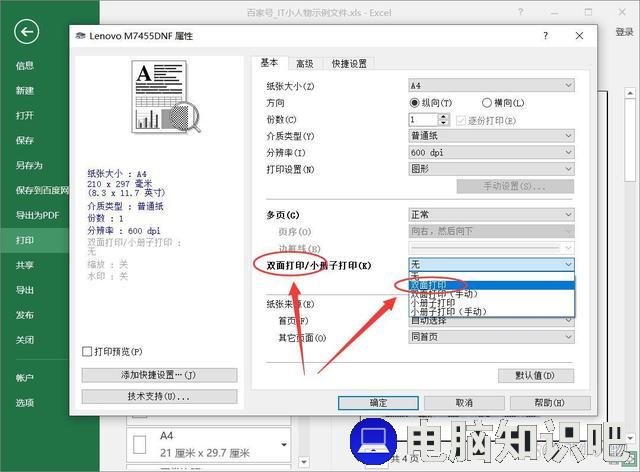Switch to the 基本 tab

point(269,63)
